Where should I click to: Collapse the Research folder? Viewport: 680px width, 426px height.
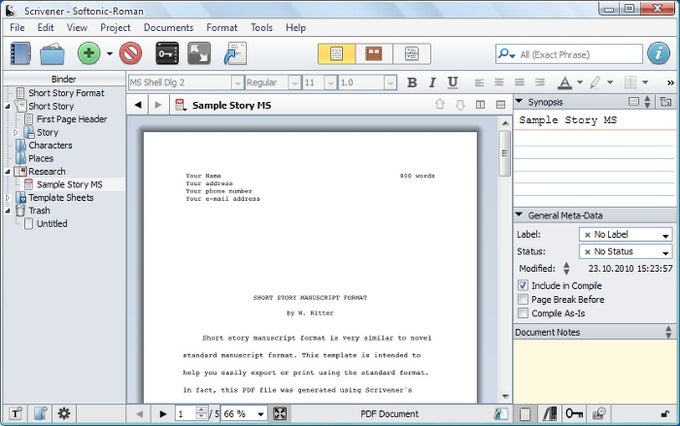coord(8,172)
